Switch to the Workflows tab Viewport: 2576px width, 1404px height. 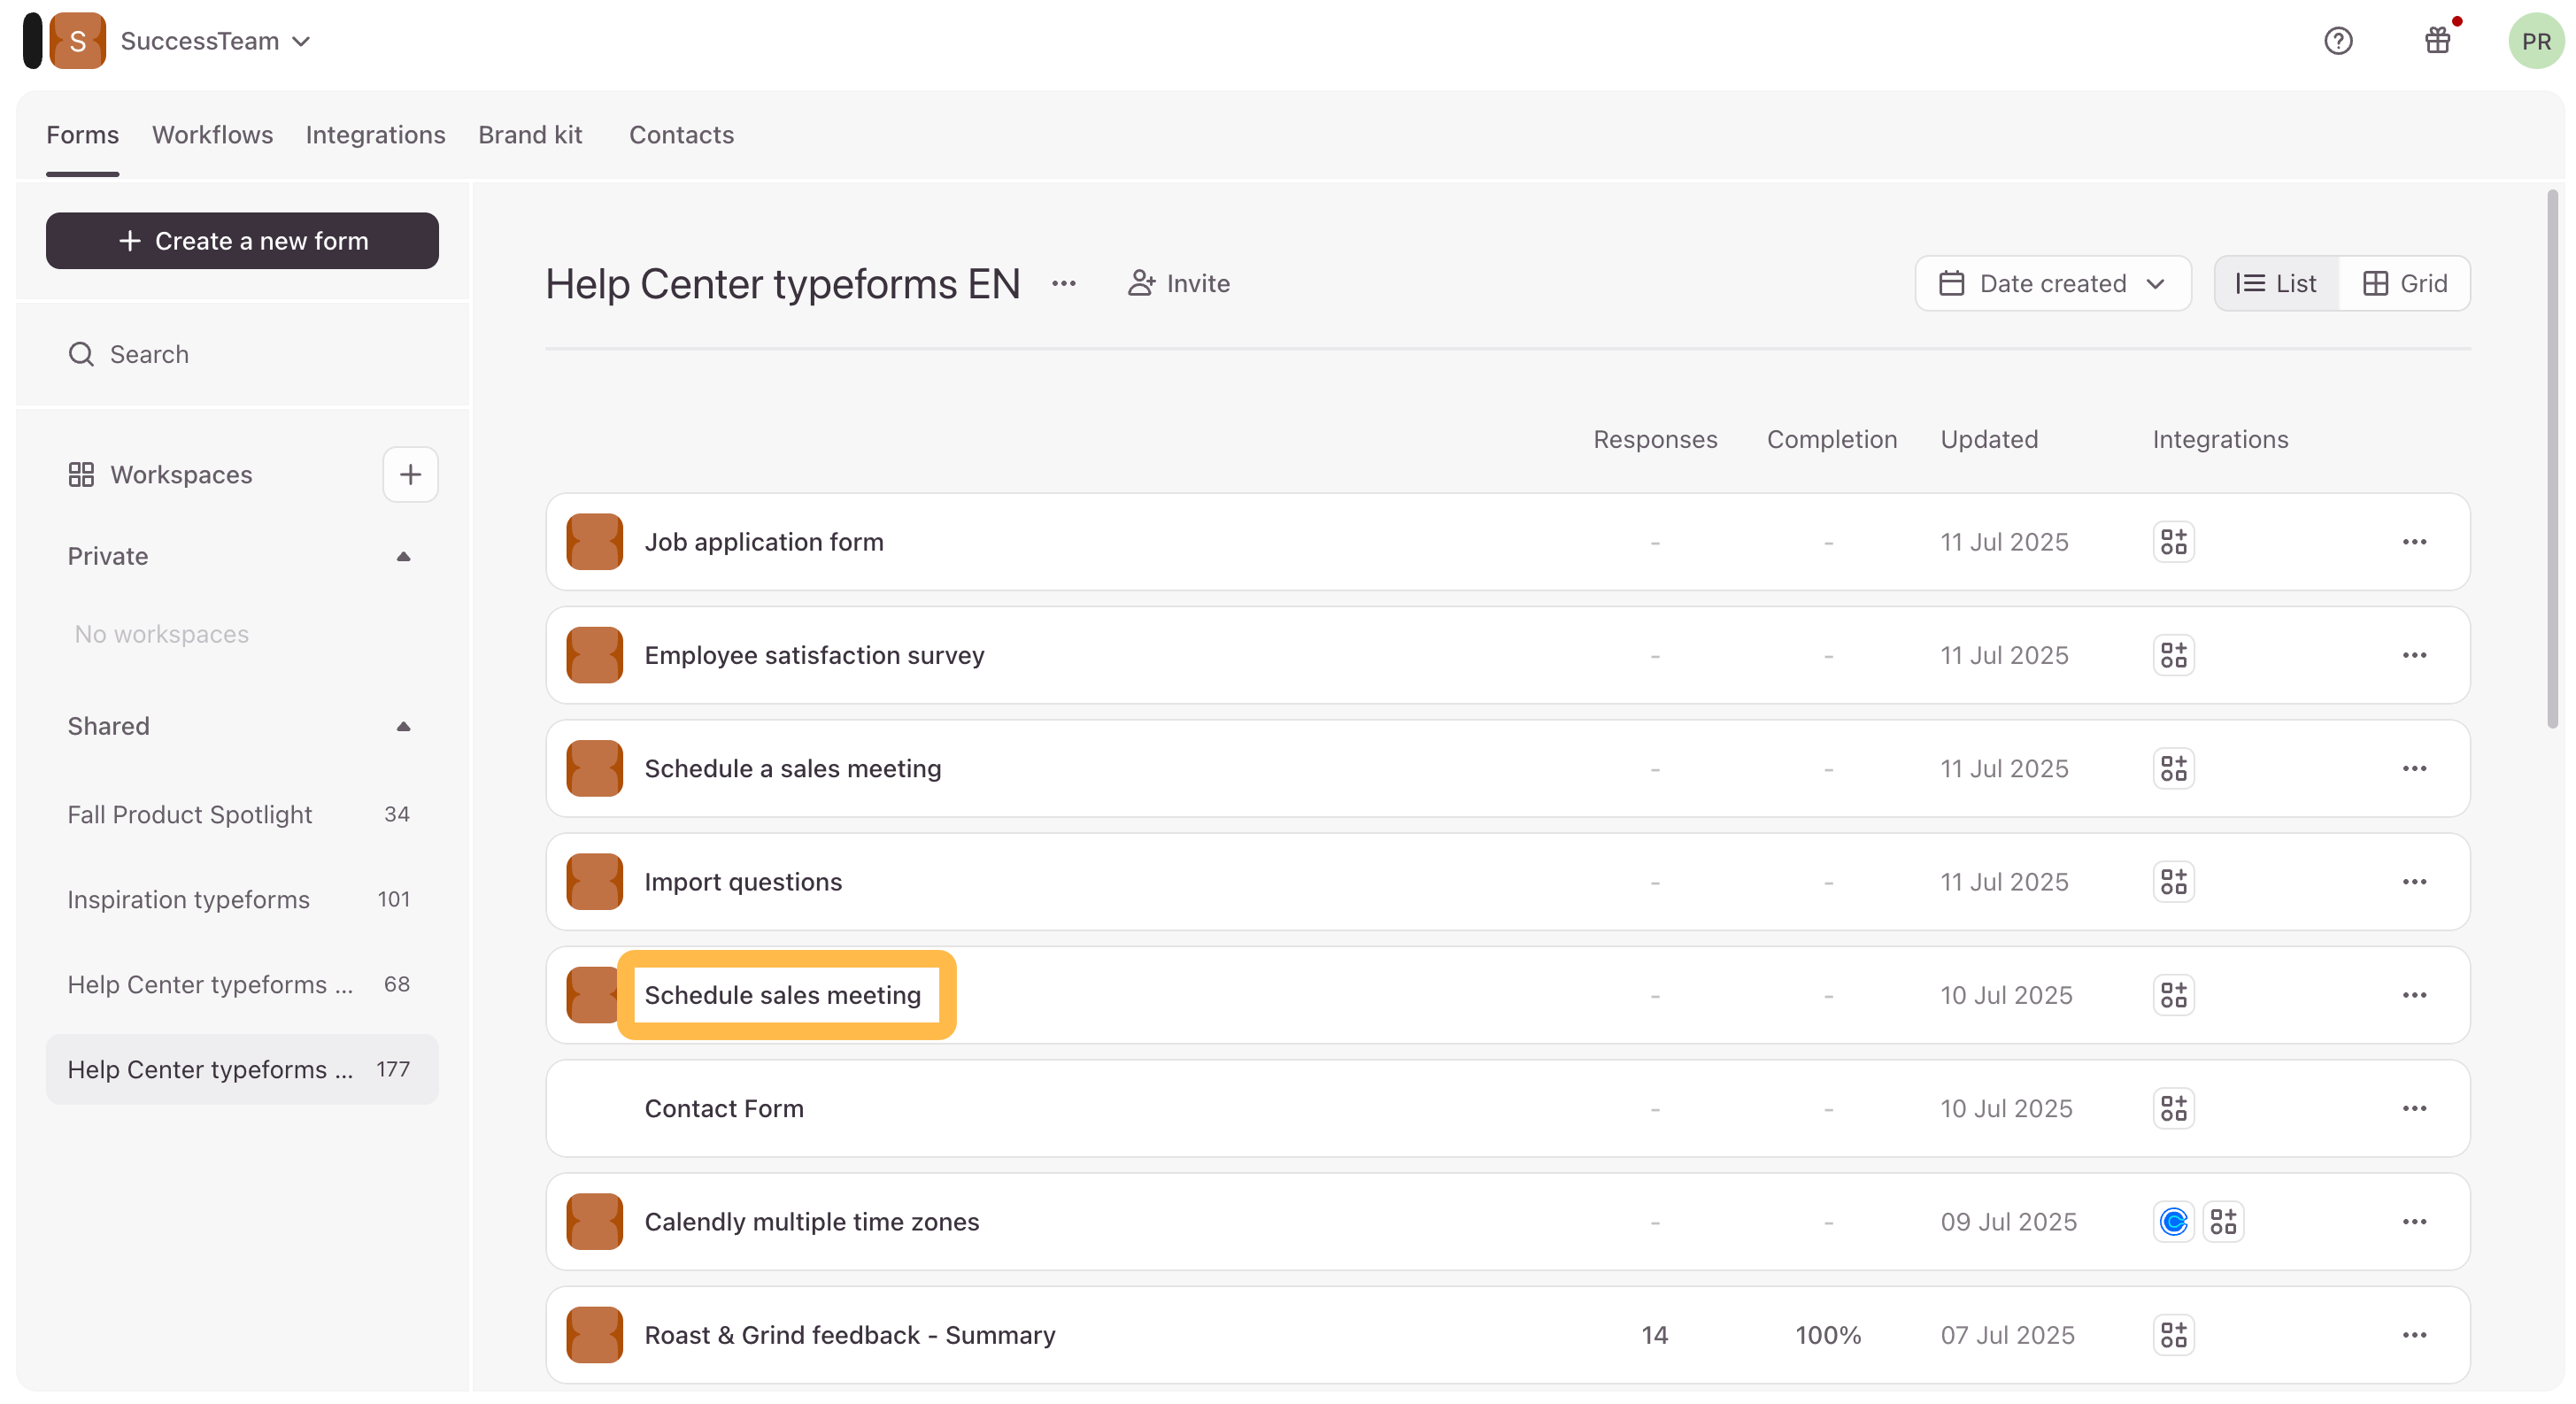(212, 134)
